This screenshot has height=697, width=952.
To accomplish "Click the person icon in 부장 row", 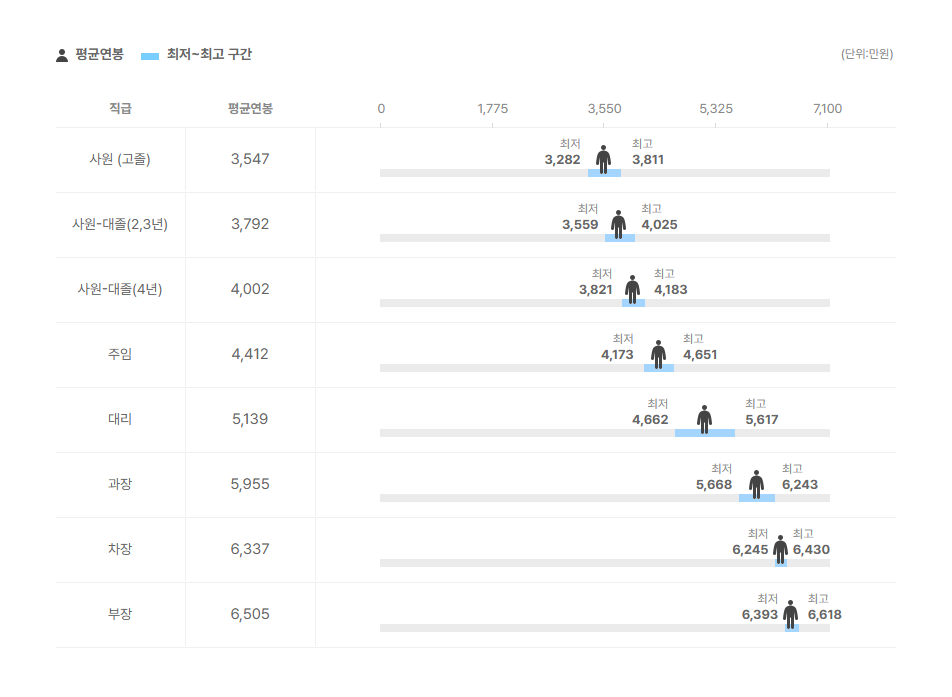I will tap(790, 614).
